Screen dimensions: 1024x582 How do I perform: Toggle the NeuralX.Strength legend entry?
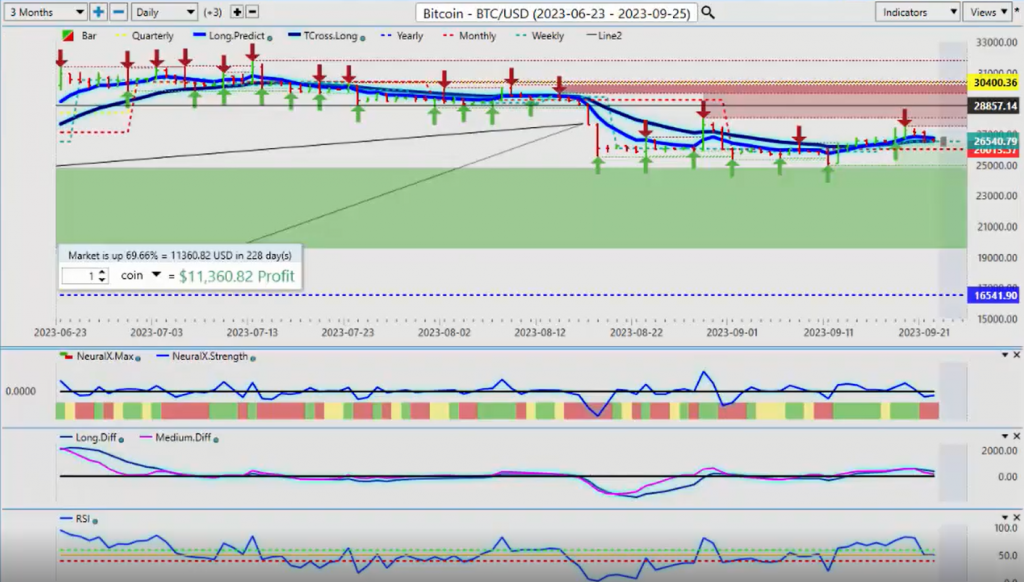(x=202, y=357)
